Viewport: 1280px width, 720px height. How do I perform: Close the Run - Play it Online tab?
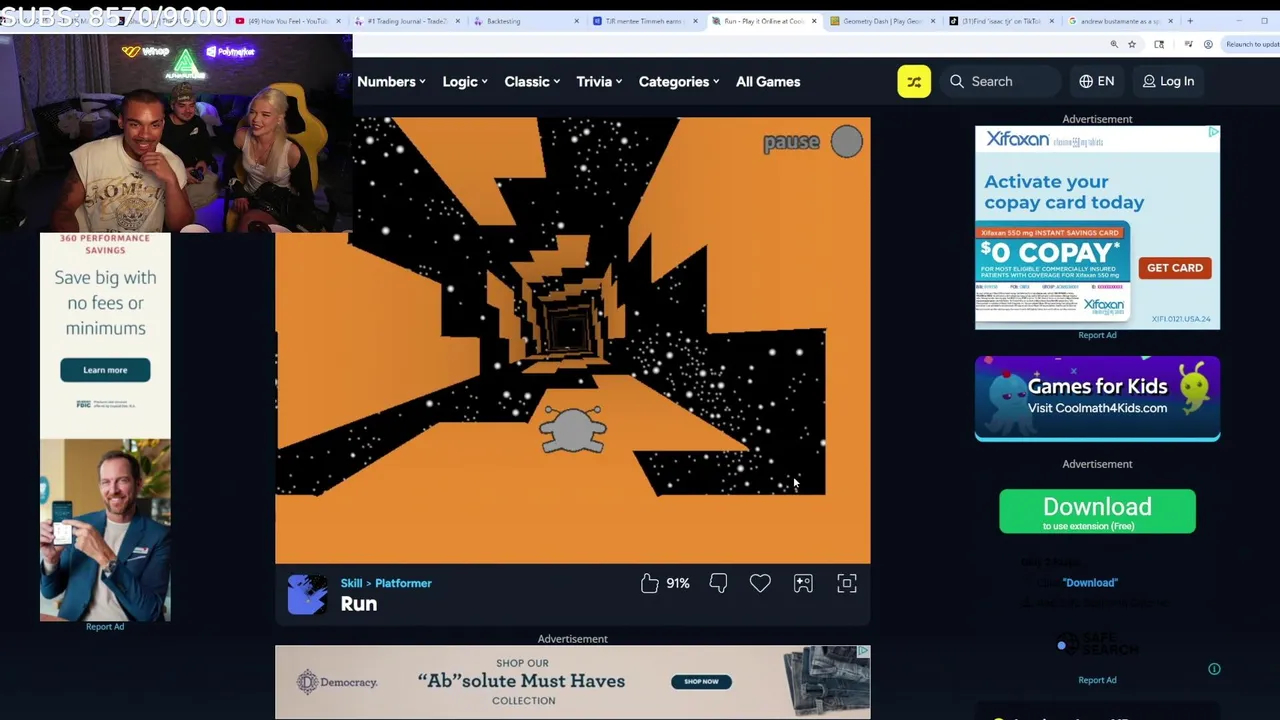814,21
